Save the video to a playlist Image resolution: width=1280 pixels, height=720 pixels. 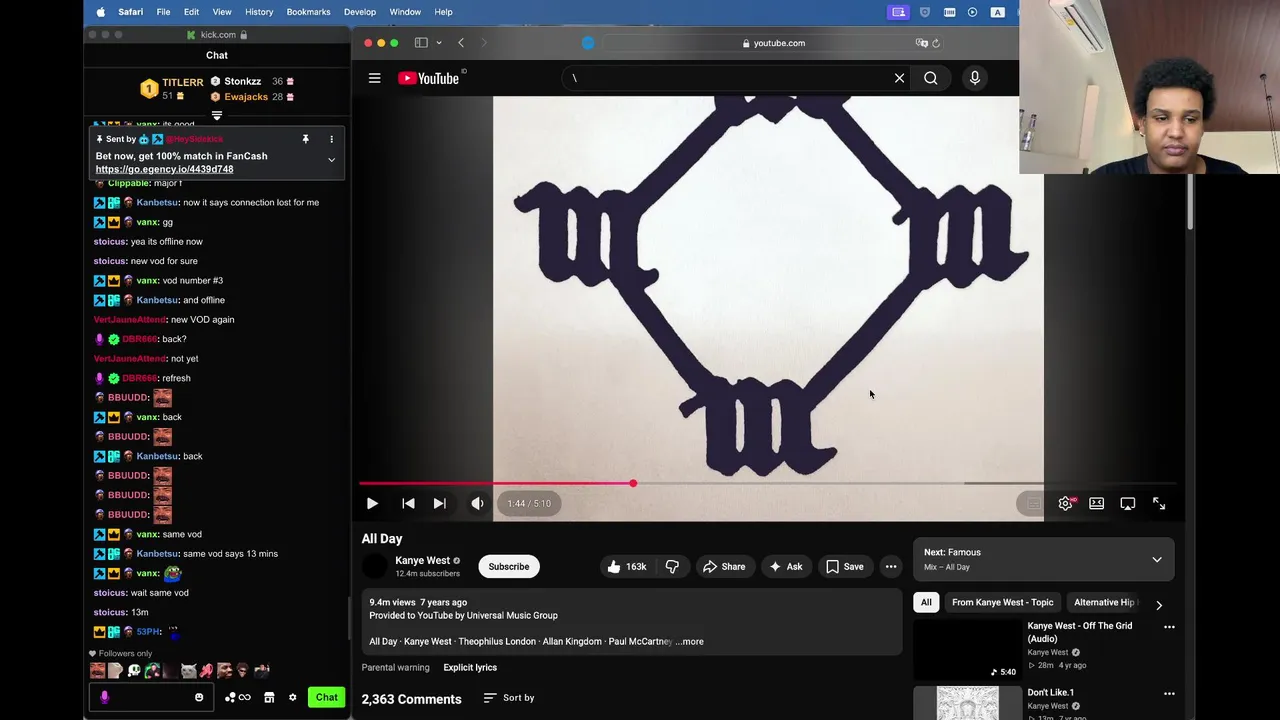pyautogui.click(x=845, y=566)
